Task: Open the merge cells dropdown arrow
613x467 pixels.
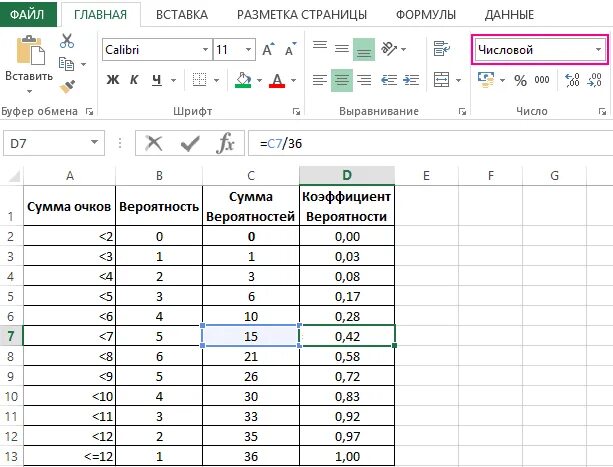Action: pos(458,80)
